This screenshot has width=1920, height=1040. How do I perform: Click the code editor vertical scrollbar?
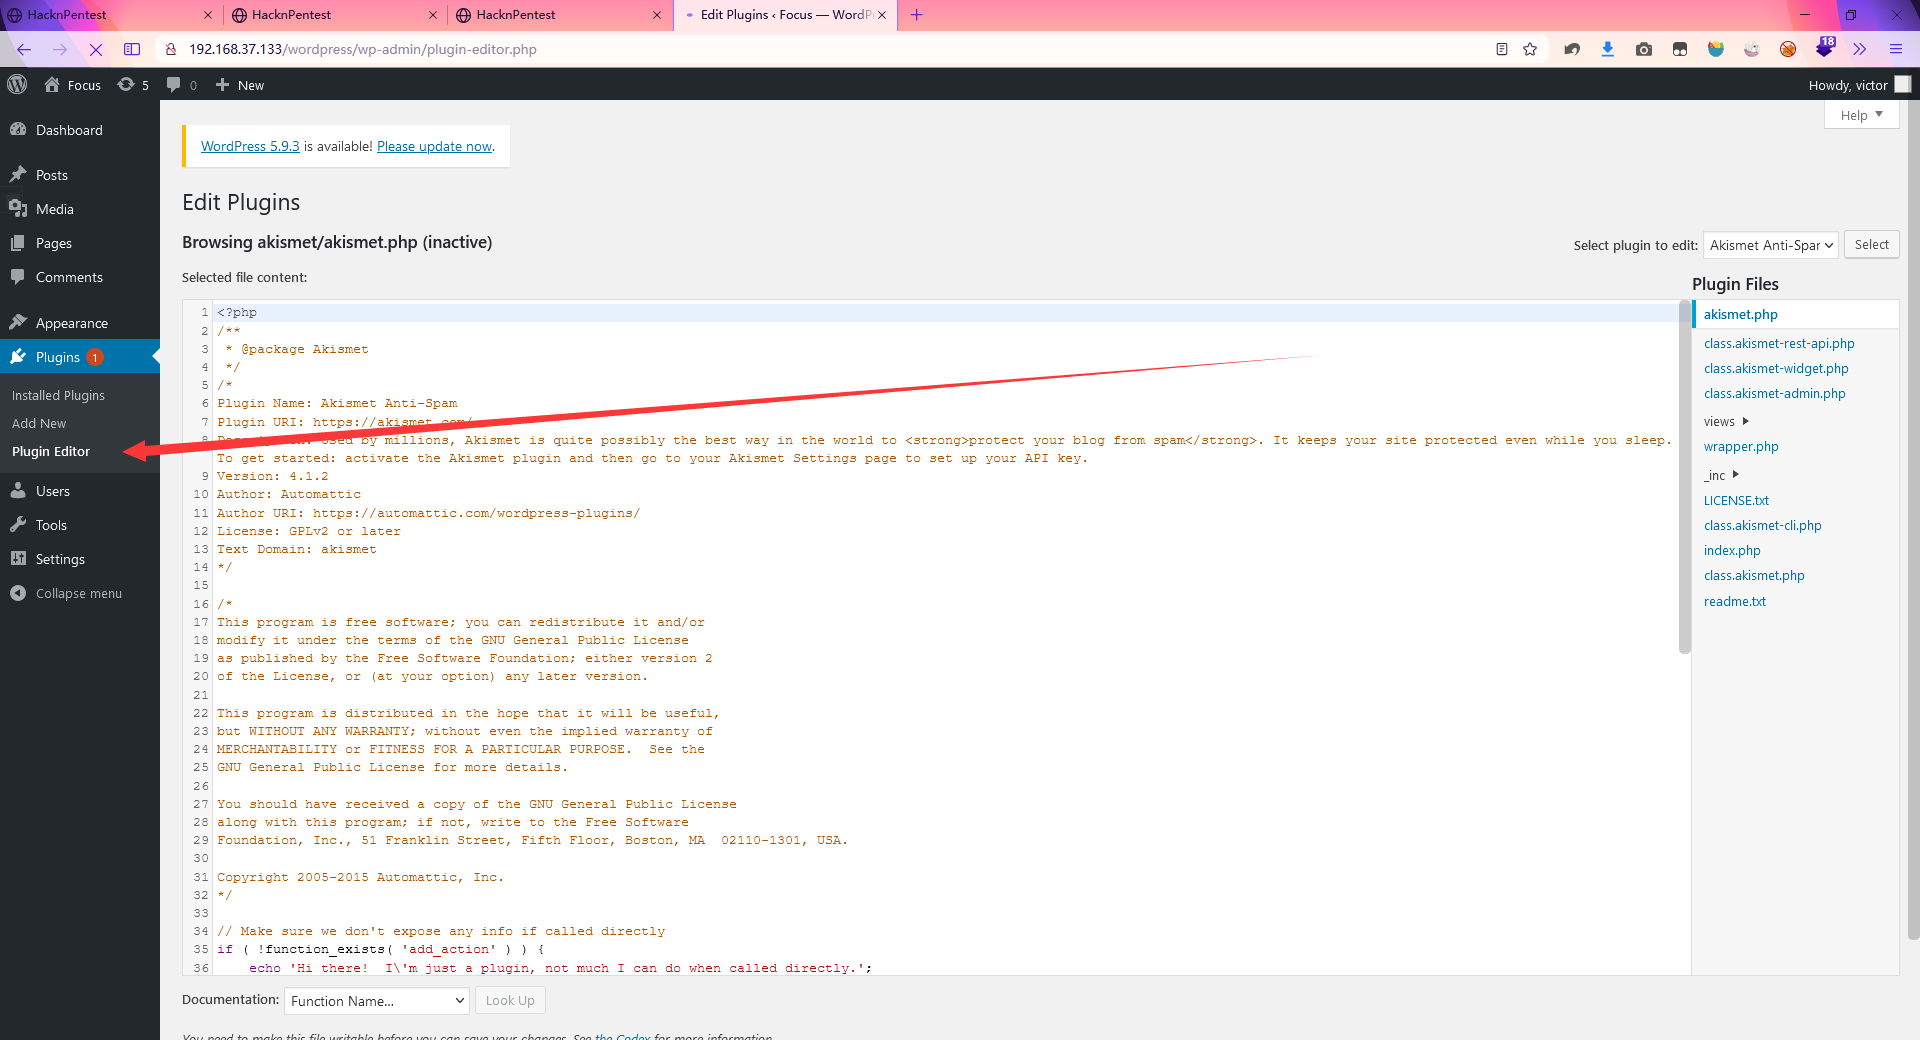coord(1684,478)
